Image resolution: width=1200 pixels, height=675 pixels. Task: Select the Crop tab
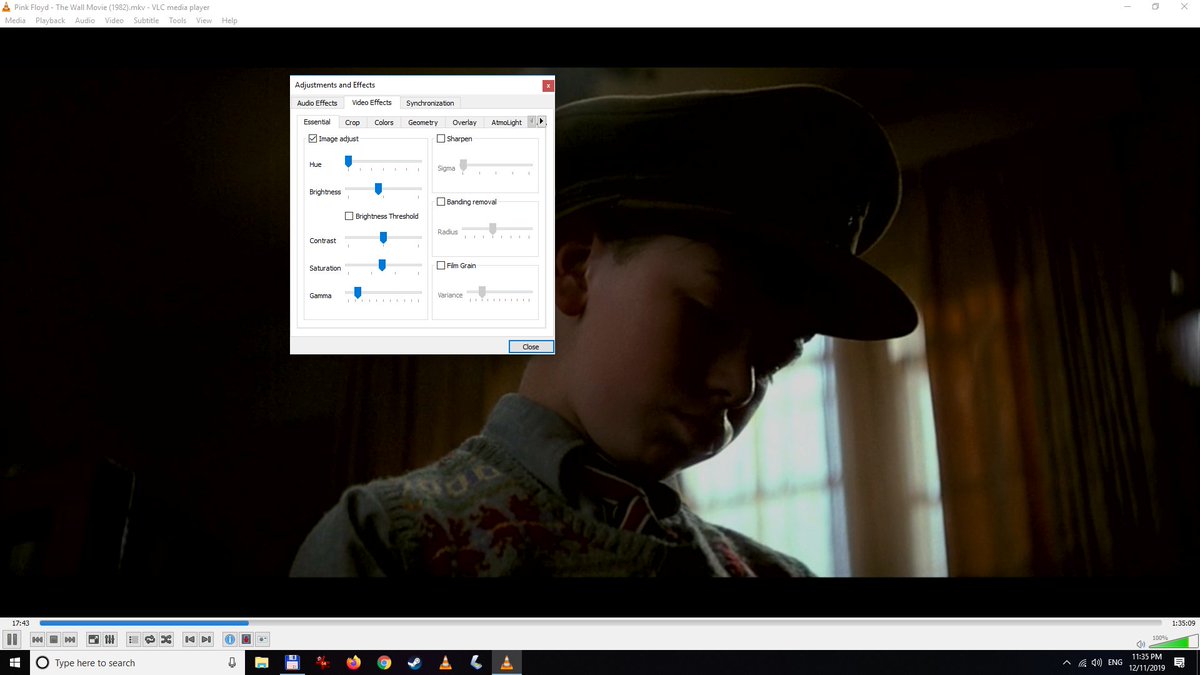click(x=352, y=122)
